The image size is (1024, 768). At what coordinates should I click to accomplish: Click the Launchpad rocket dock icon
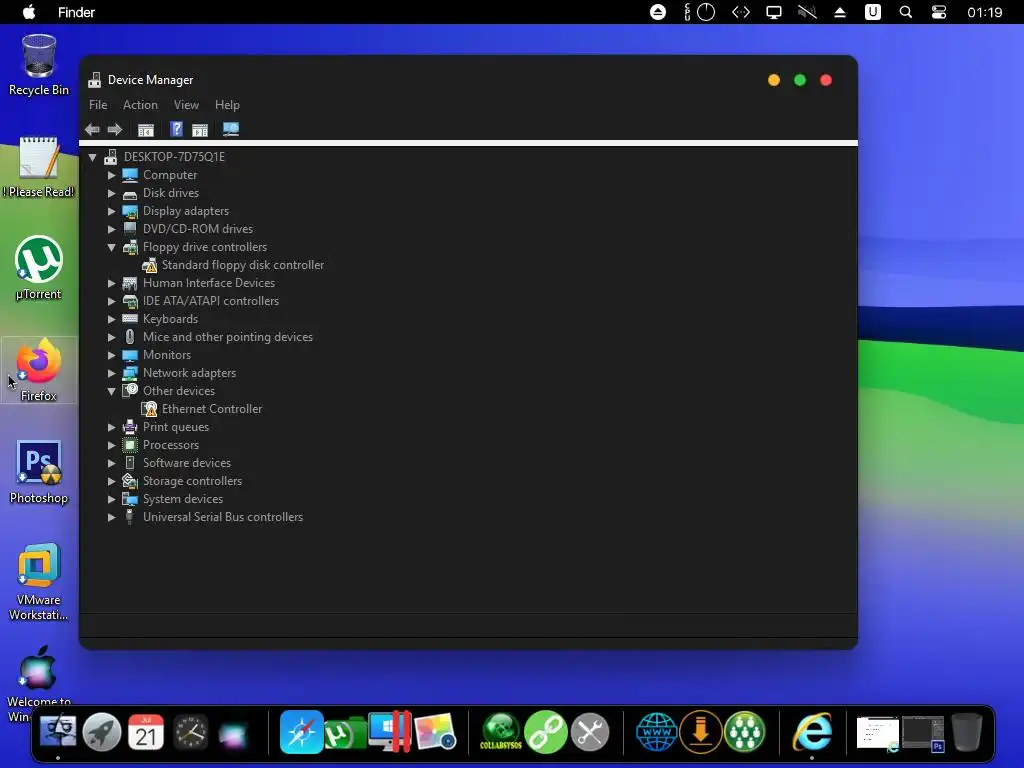(102, 732)
